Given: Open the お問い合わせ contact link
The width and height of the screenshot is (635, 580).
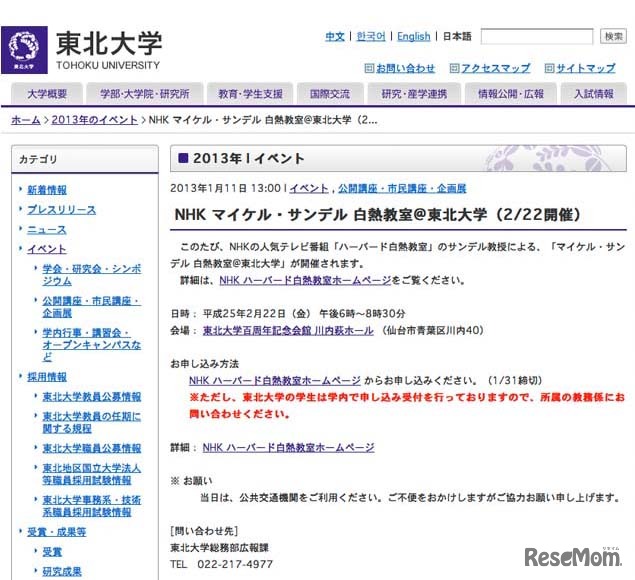Looking at the screenshot, I should [405, 68].
